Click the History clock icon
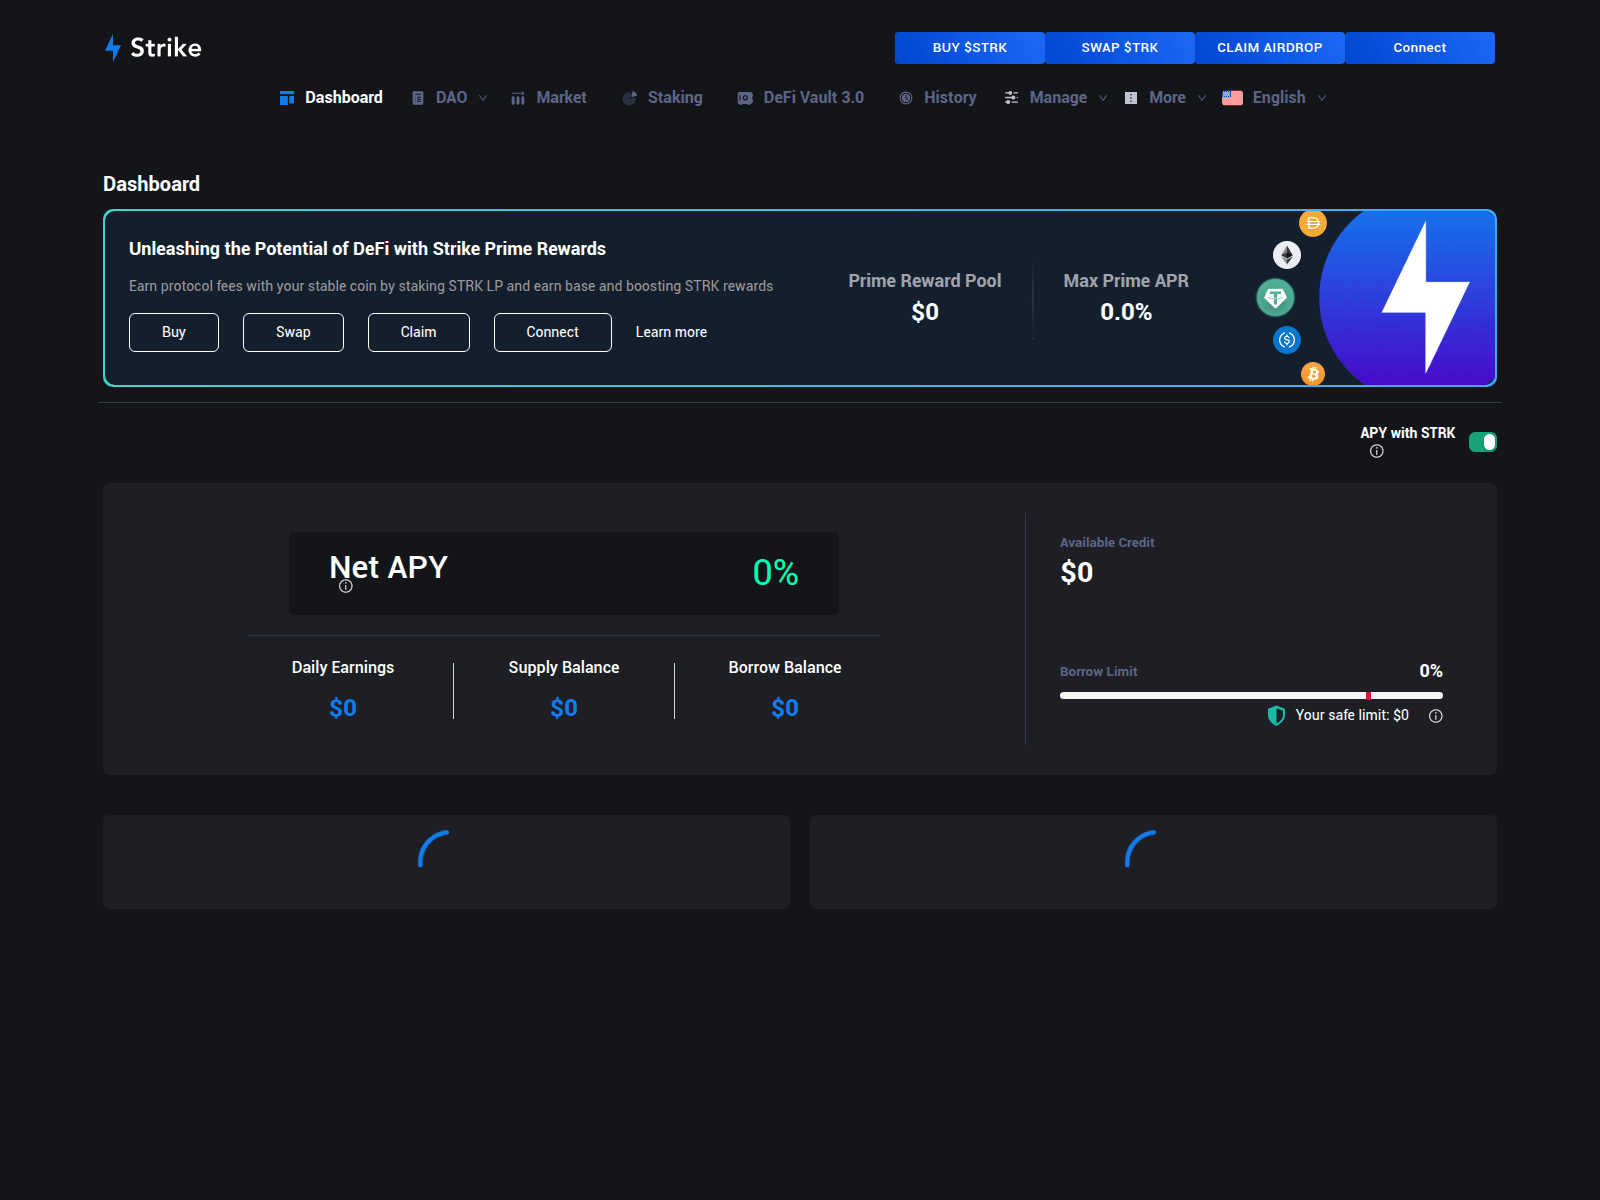The height and width of the screenshot is (1200, 1600). pos(906,98)
